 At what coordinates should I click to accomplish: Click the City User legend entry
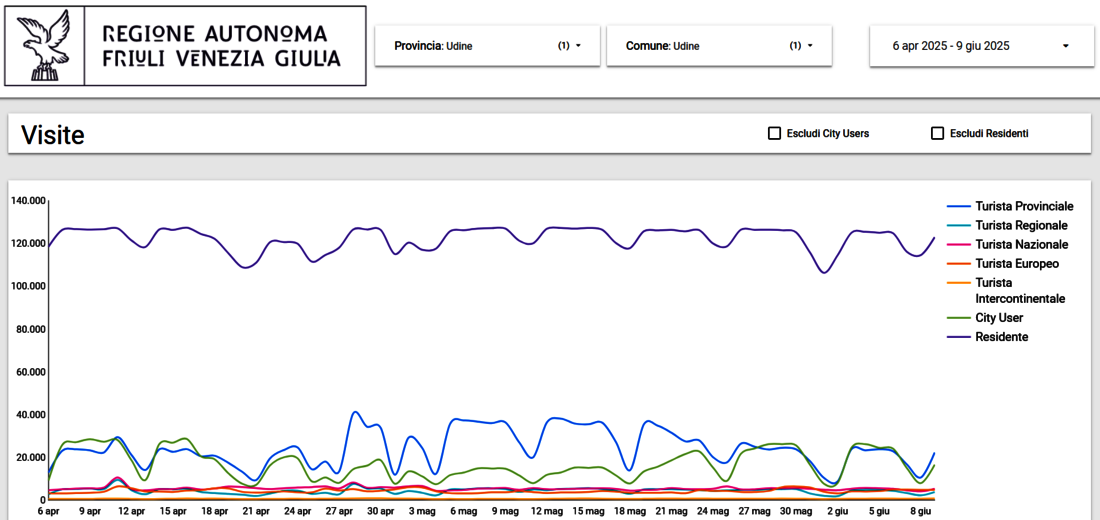(998, 318)
